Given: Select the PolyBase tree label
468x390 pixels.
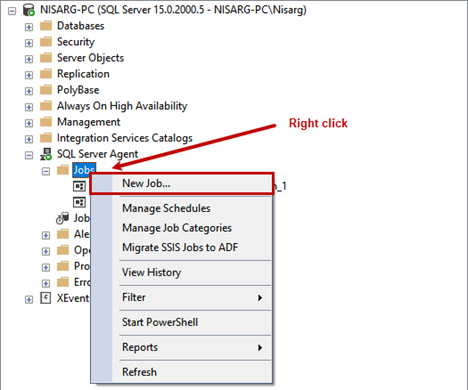Looking at the screenshot, I should [78, 90].
